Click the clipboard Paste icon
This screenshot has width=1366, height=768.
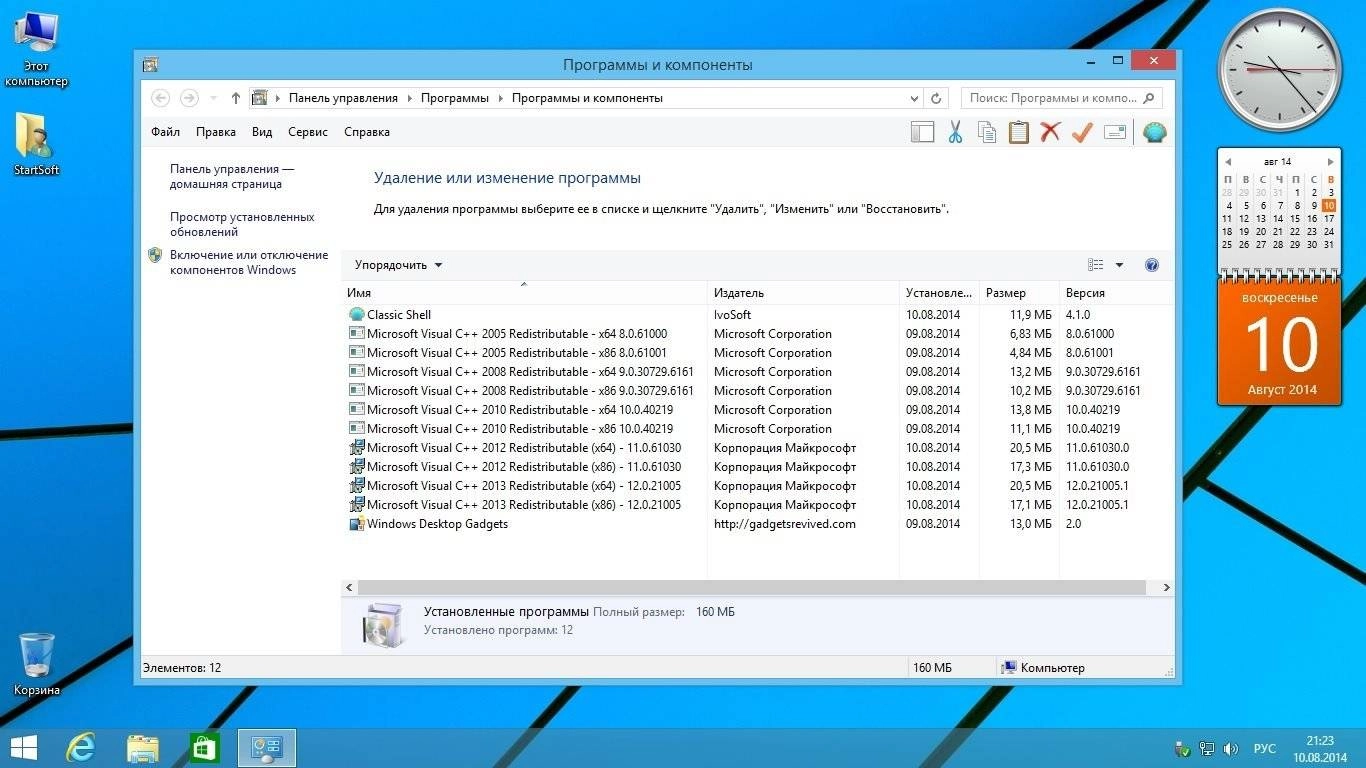pyautogui.click(x=1018, y=132)
